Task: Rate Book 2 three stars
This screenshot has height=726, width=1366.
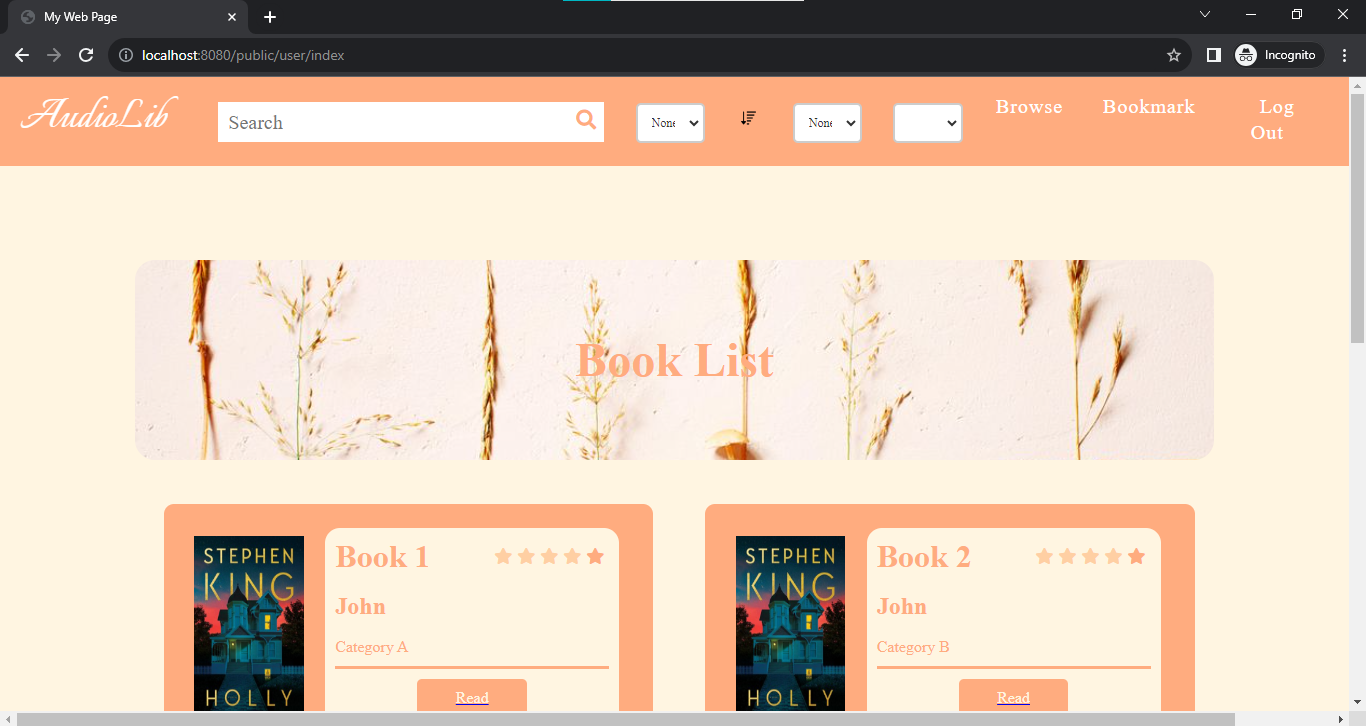Action: click(x=1090, y=556)
